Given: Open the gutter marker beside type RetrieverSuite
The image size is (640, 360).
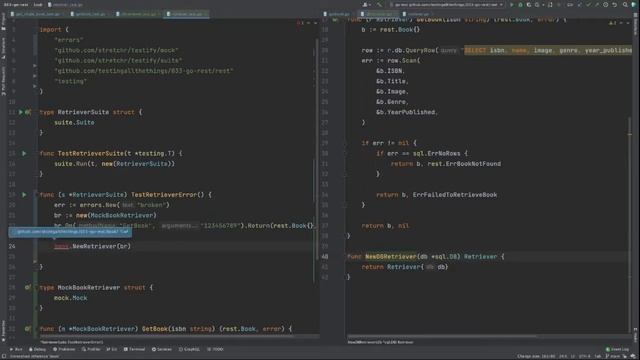Looking at the screenshot, I should point(27,112).
